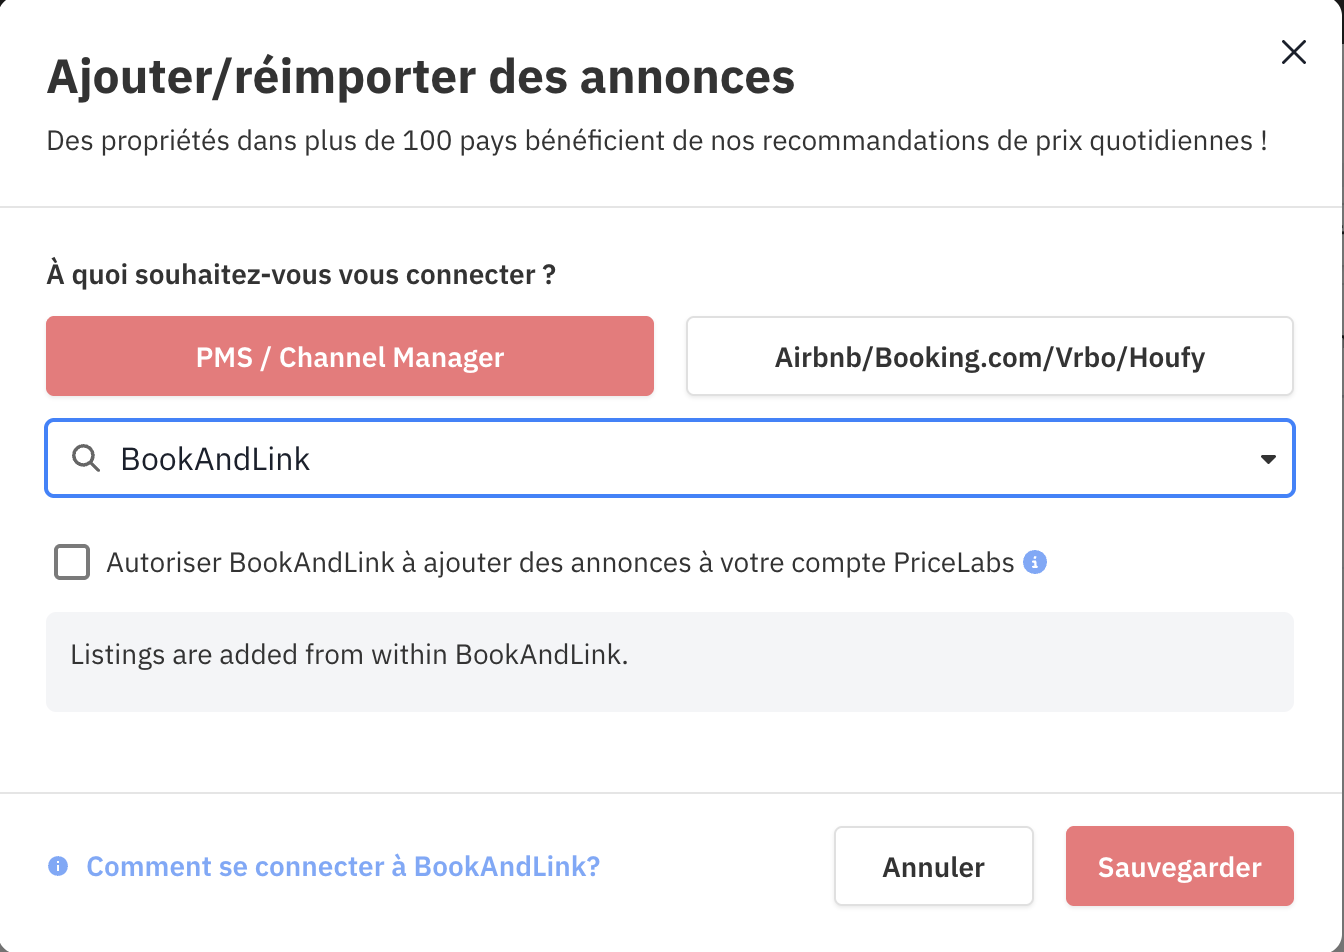The width and height of the screenshot is (1344, 952).
Task: Close the Ajouter/réimporter des annonces dialog
Action: pyautogui.click(x=1293, y=53)
